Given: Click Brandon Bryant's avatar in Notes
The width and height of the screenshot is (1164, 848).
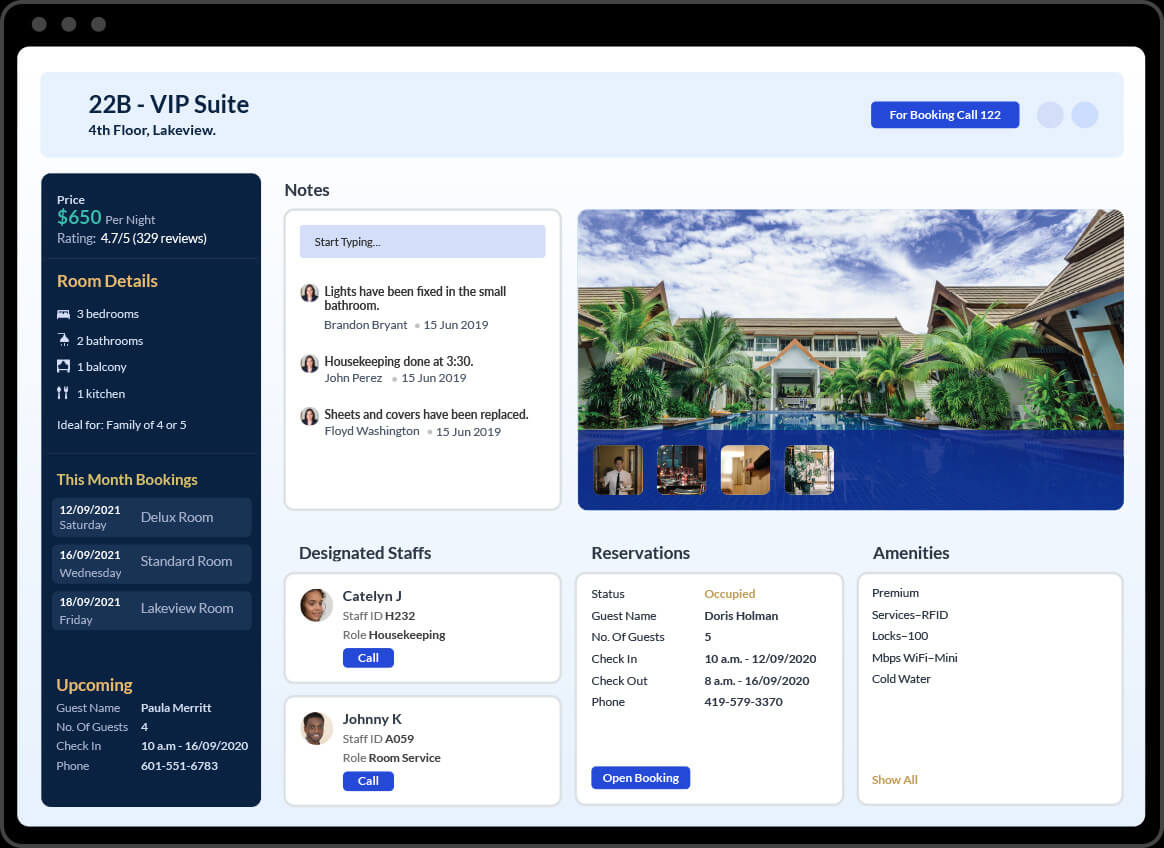Looking at the screenshot, I should [310, 293].
